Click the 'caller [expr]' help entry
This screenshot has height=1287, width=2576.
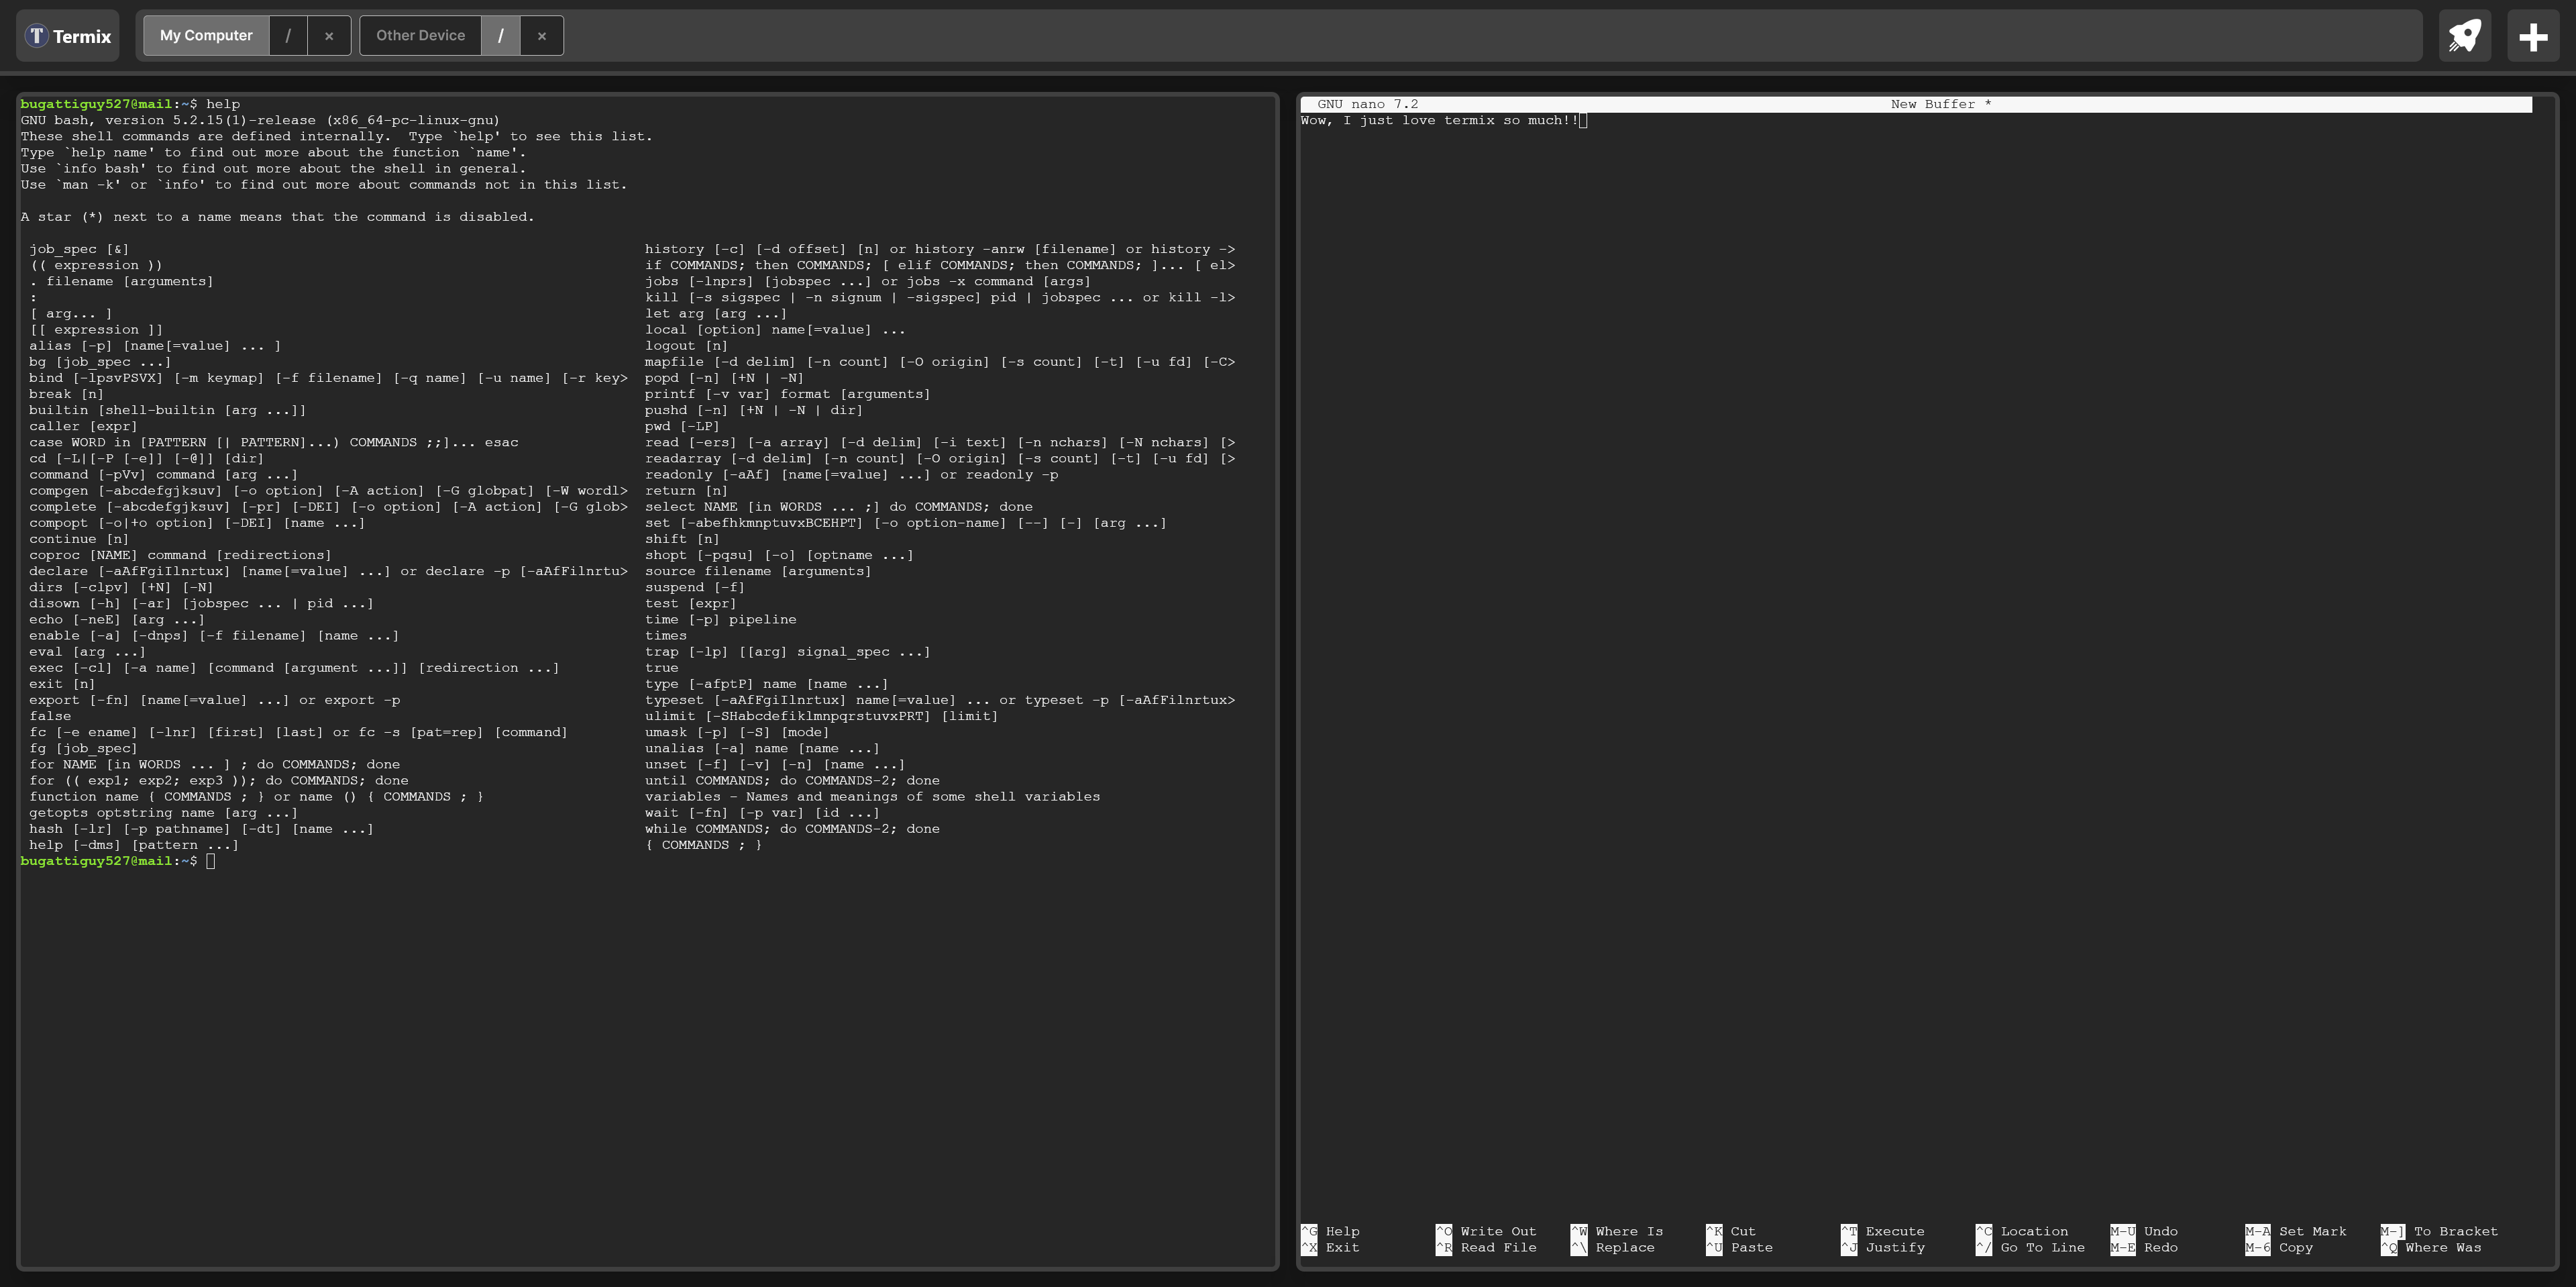[x=83, y=426]
